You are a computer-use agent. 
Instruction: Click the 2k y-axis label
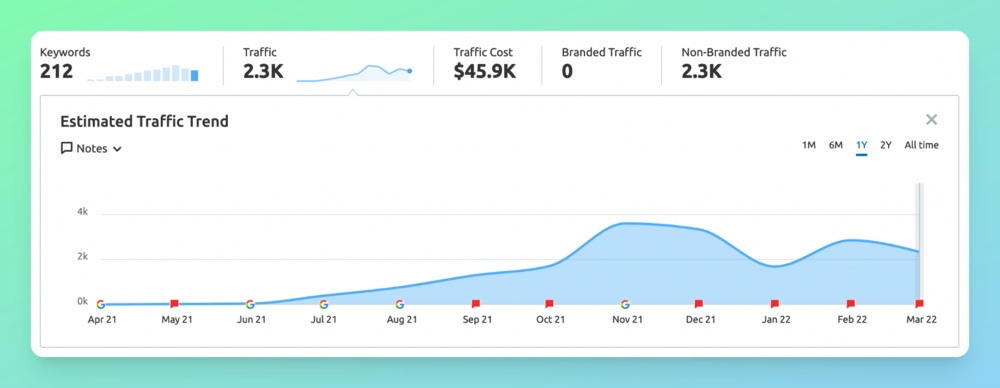(82, 257)
